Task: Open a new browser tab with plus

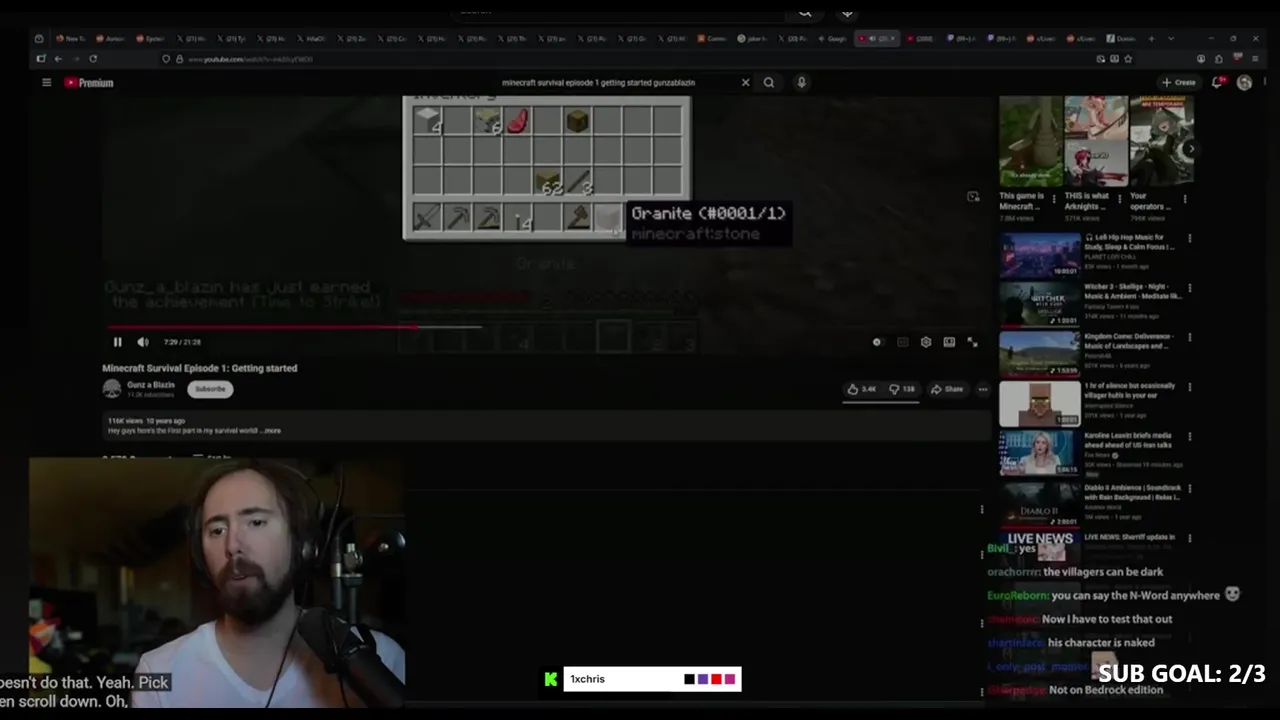Action: pos(1151,39)
